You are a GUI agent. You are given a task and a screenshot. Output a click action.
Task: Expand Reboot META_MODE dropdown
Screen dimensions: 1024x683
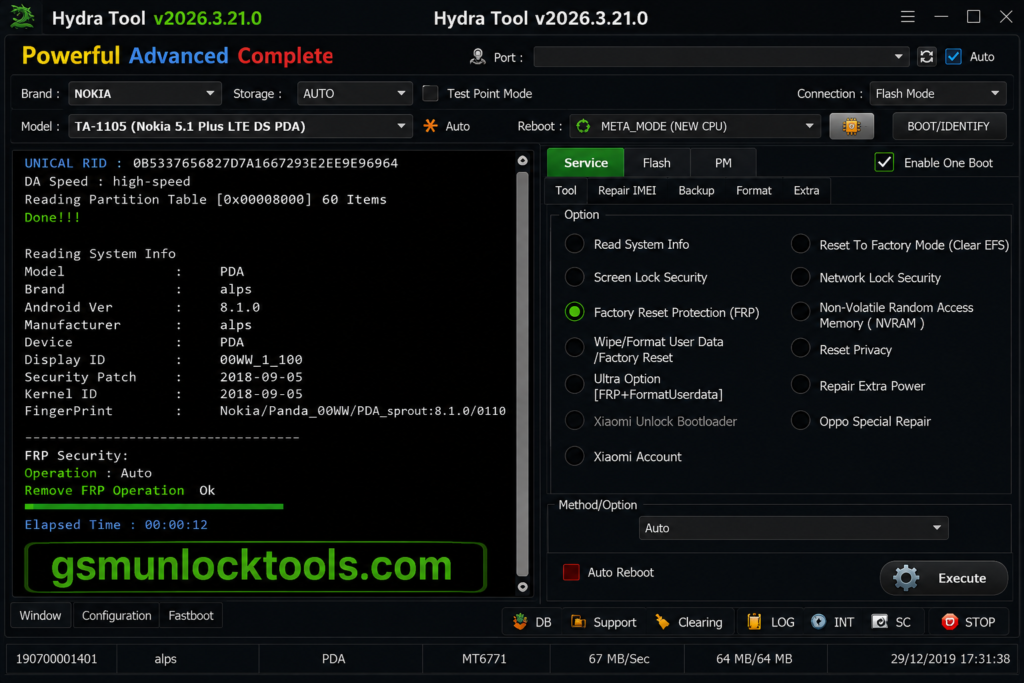(695, 126)
